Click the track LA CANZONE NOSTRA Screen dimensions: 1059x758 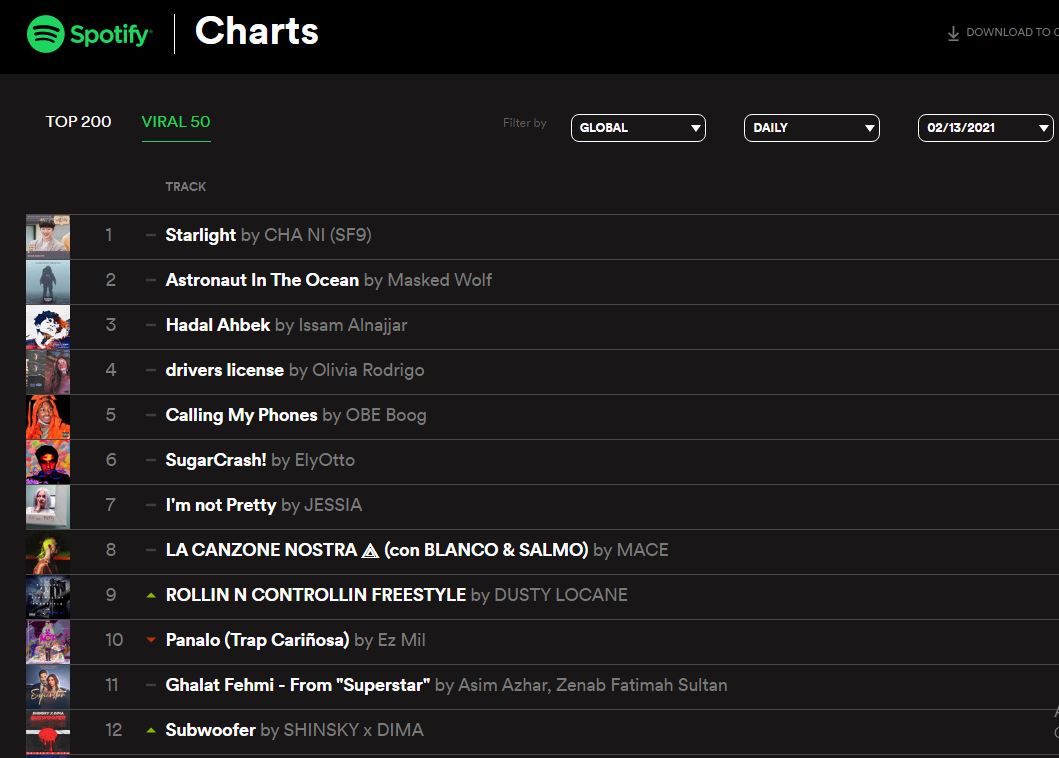(x=377, y=550)
